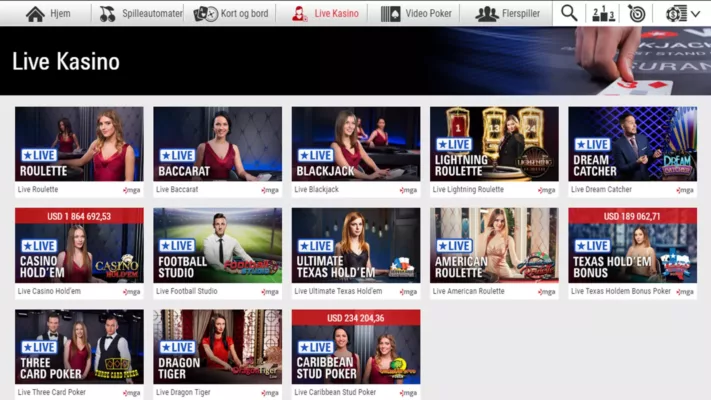This screenshot has height=400, width=711.
Task: Open the search magnifier icon
Action: (569, 13)
